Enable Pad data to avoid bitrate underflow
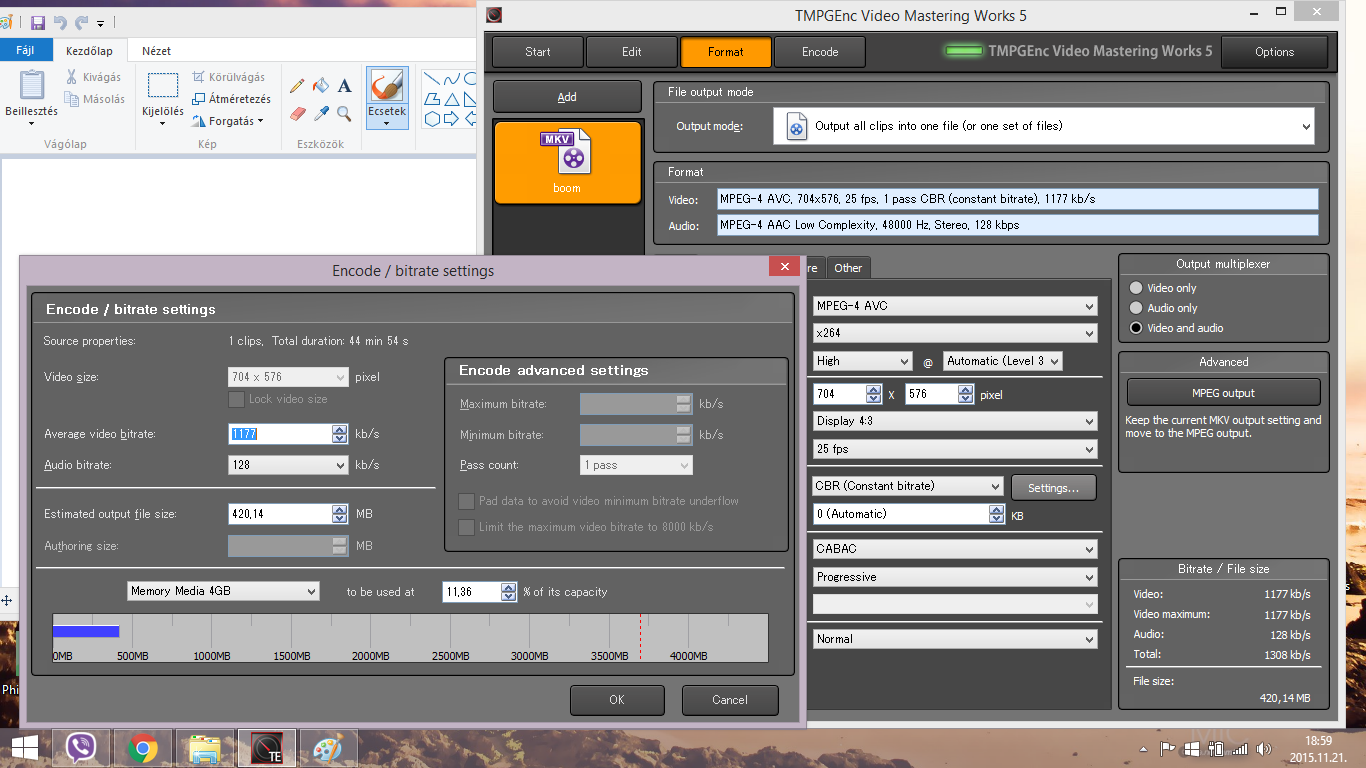Image resolution: width=1366 pixels, height=768 pixels. pyautogui.click(x=466, y=501)
